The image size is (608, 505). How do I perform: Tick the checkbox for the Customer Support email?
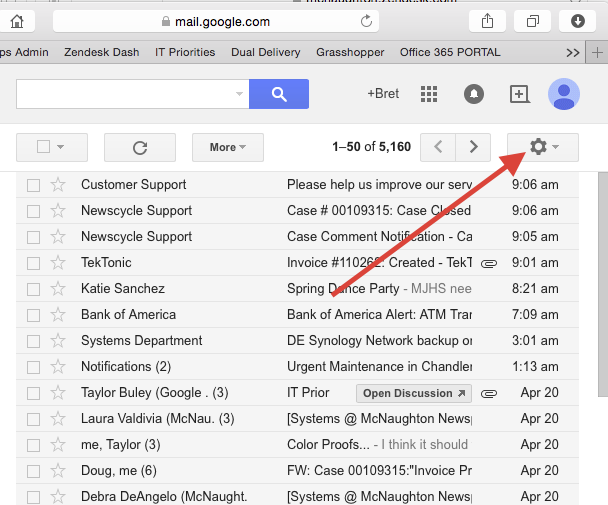click(33, 185)
